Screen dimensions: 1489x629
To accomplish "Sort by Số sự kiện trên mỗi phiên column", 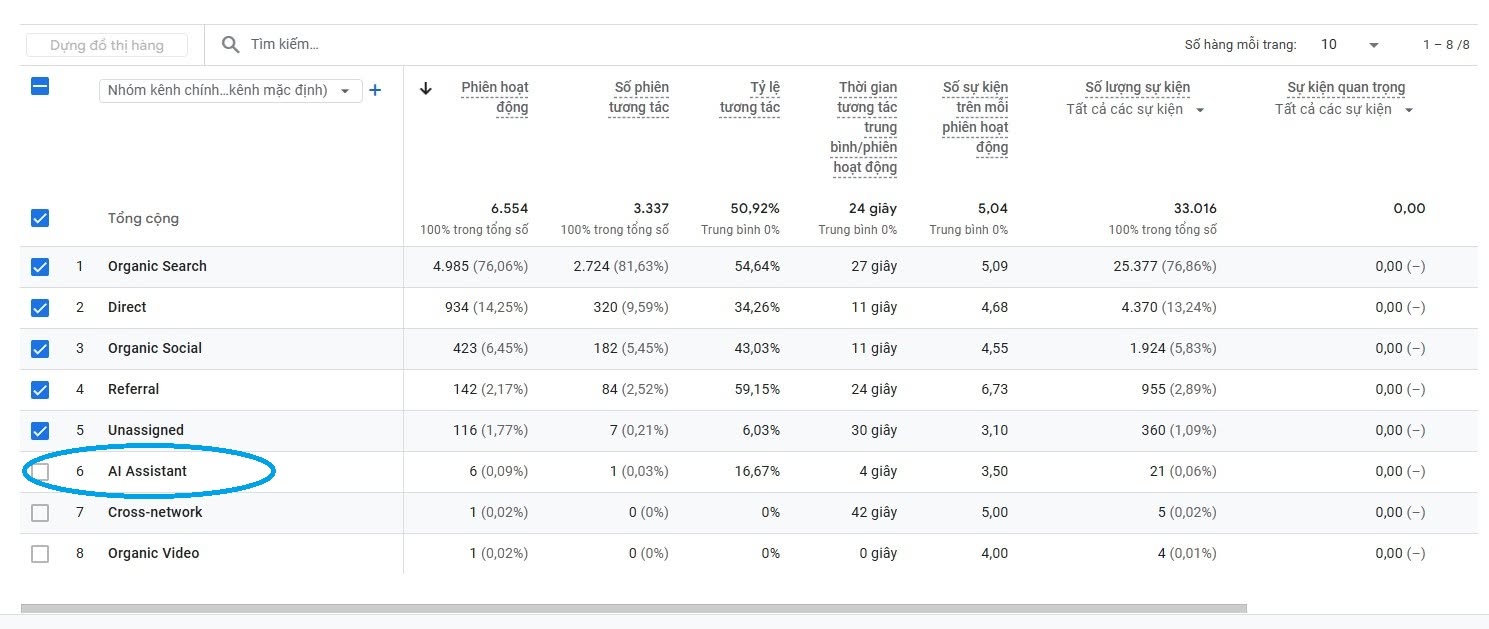I will click(975, 117).
